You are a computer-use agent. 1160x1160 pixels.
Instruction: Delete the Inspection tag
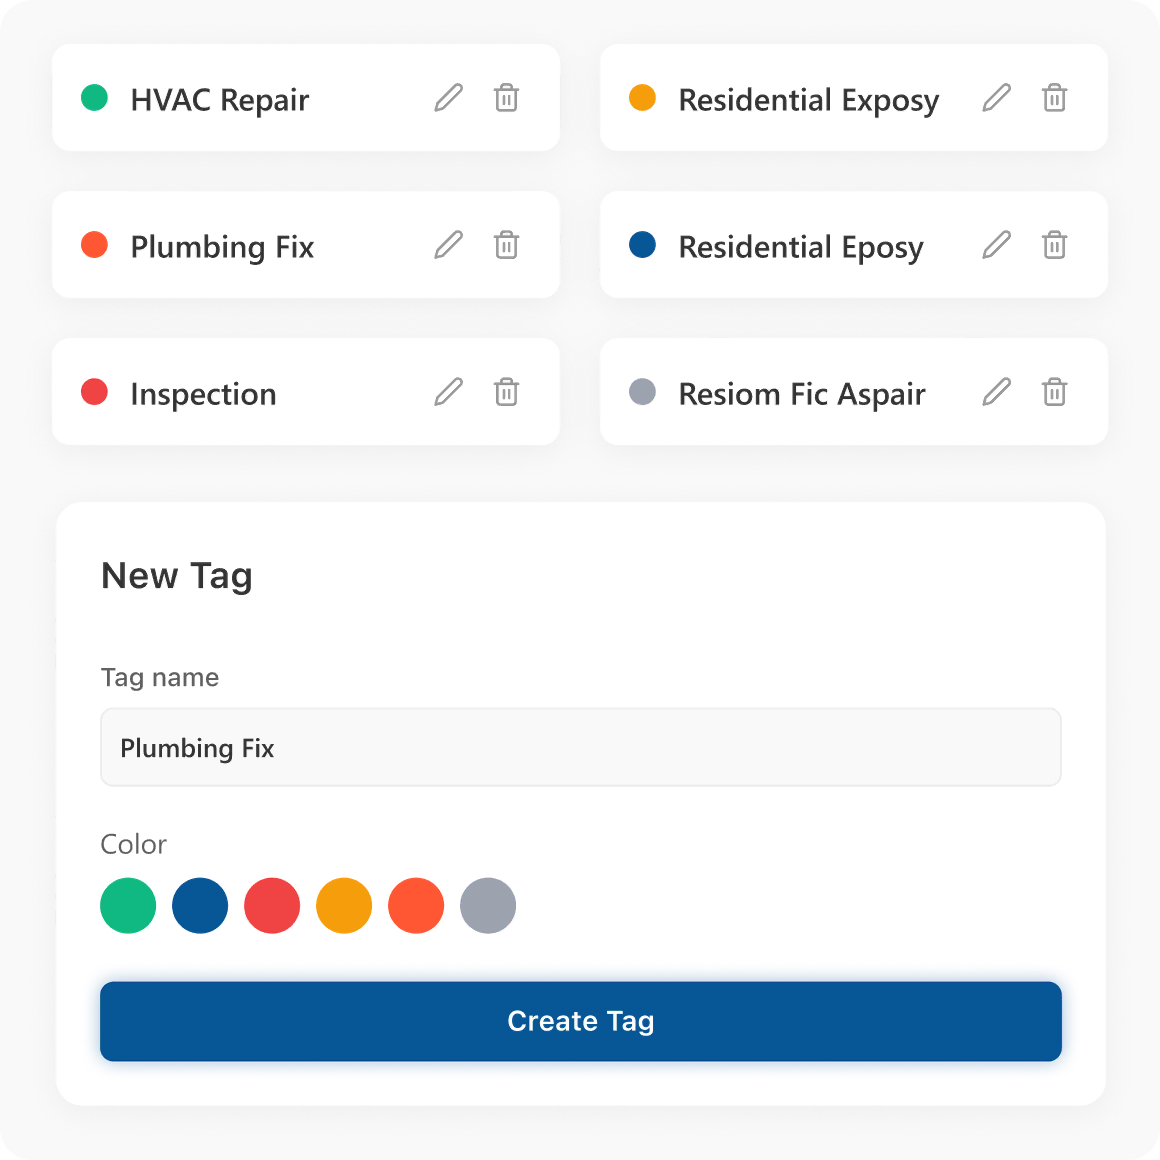point(507,392)
